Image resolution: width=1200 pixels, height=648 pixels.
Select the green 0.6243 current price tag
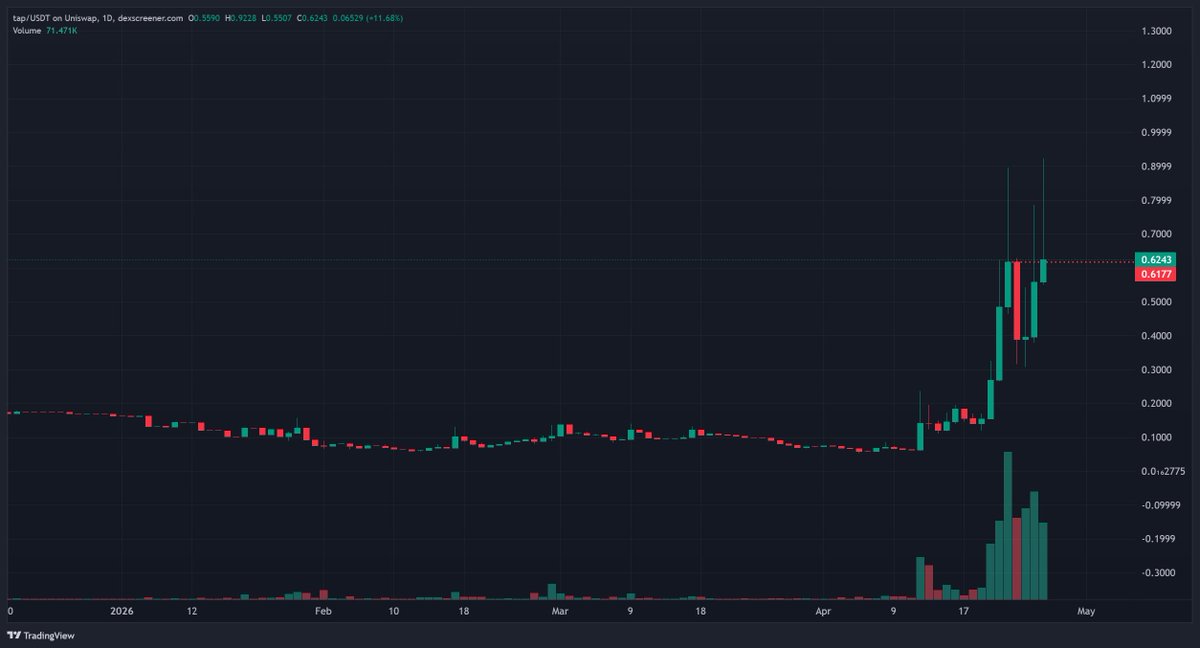point(1156,260)
